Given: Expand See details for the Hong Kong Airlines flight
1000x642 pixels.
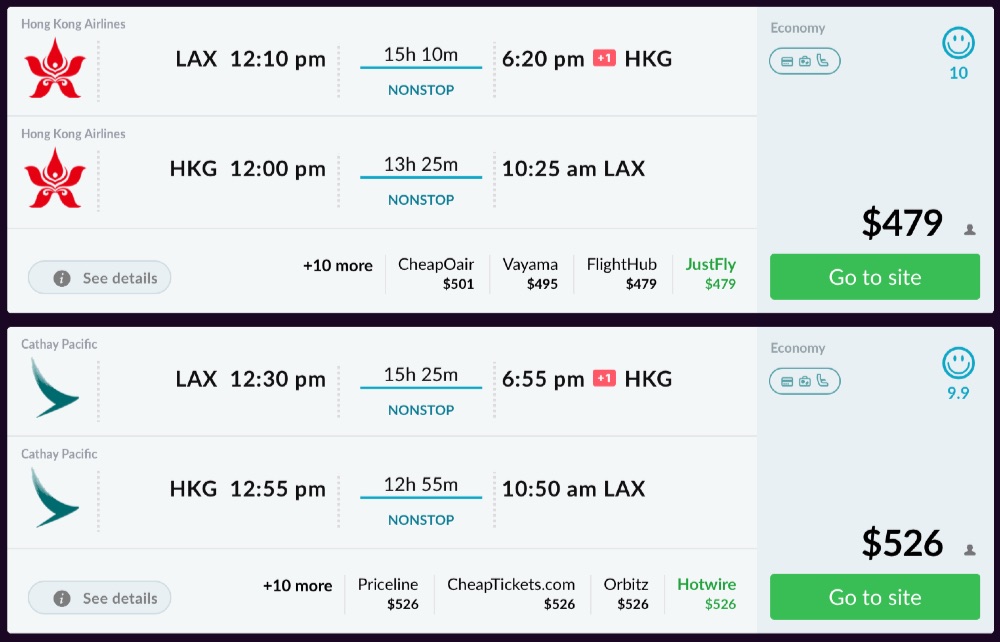Looking at the screenshot, I should tap(100, 278).
